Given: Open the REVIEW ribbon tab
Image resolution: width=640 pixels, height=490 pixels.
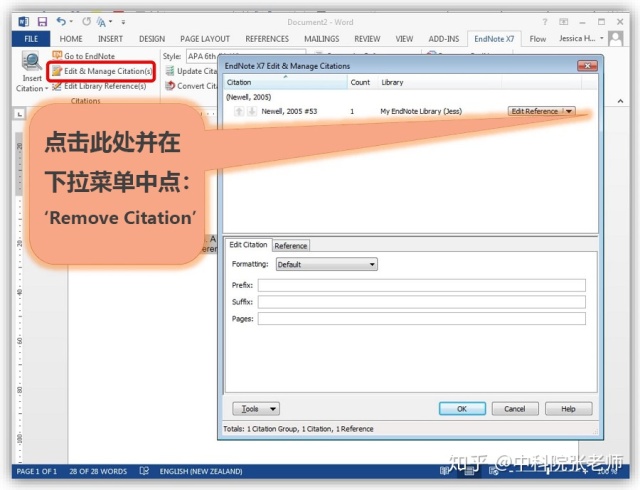Looking at the screenshot, I should 367,39.
